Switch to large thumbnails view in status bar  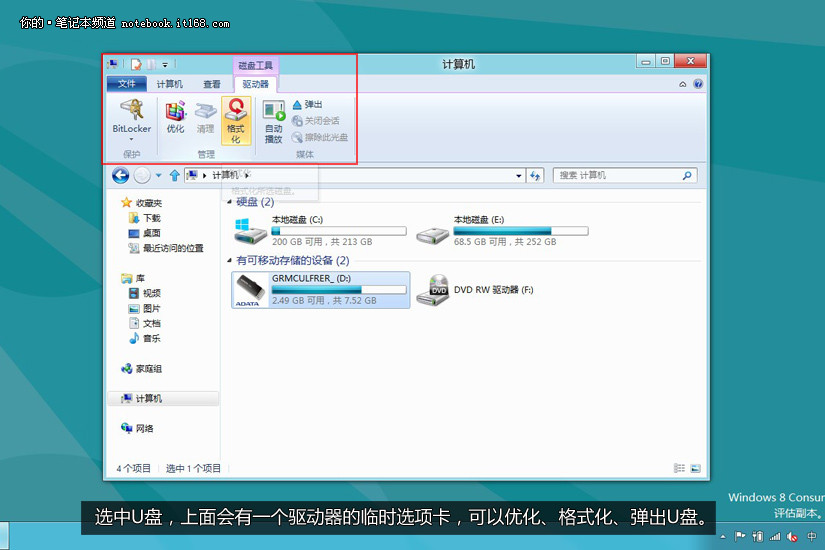pos(696,468)
